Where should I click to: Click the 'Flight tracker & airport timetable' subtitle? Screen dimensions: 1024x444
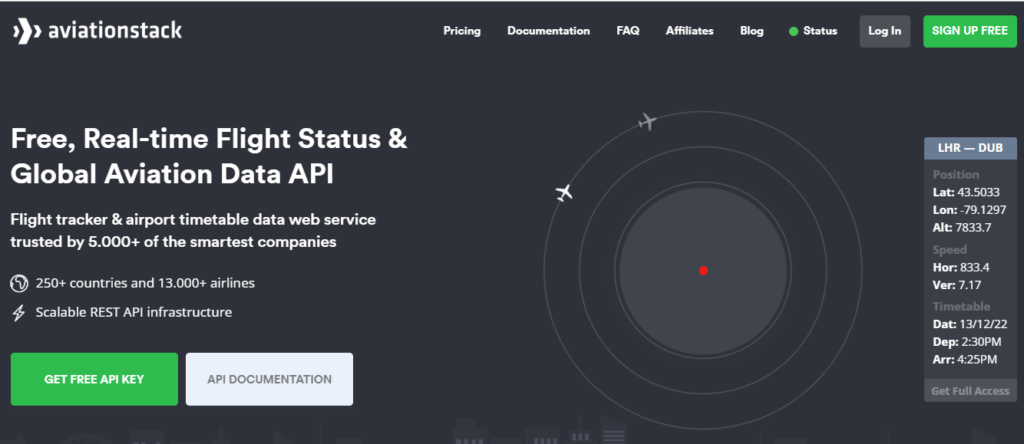click(x=193, y=230)
